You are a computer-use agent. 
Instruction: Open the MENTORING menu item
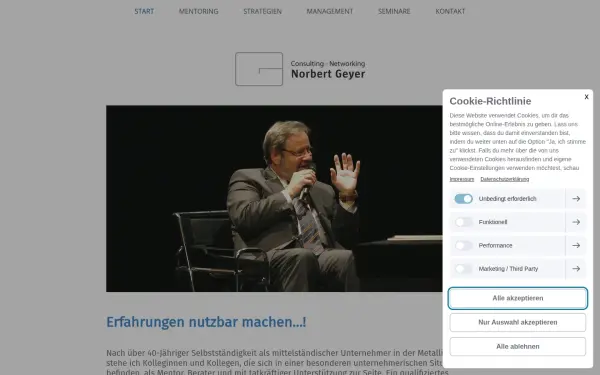click(x=199, y=11)
